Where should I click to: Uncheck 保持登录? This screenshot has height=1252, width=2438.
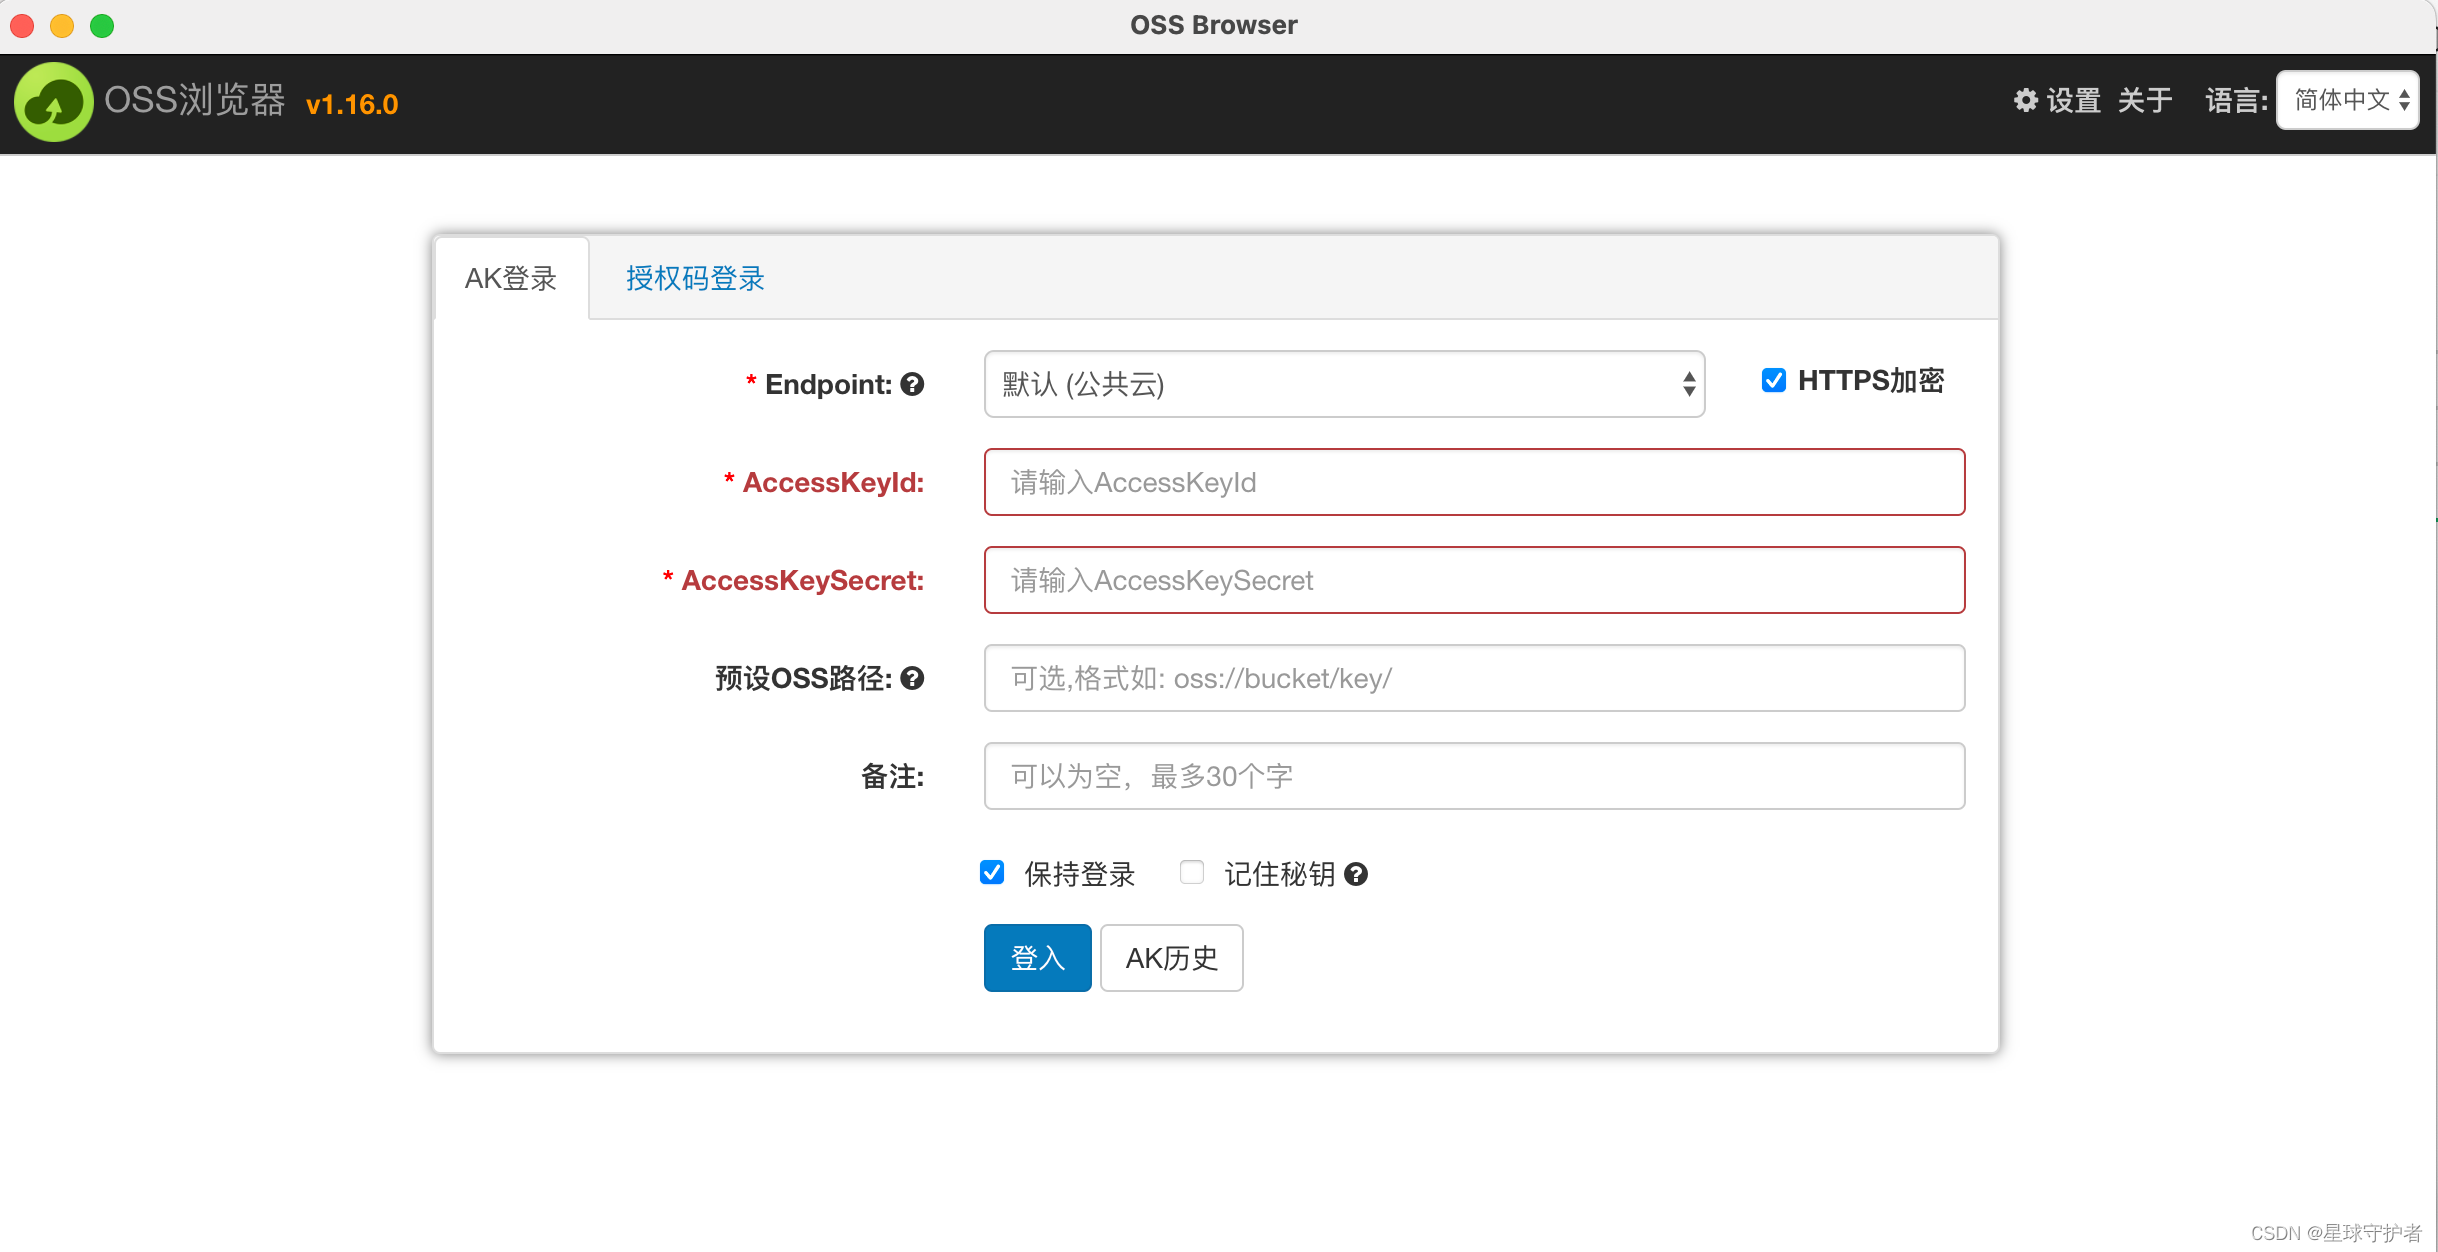(992, 873)
